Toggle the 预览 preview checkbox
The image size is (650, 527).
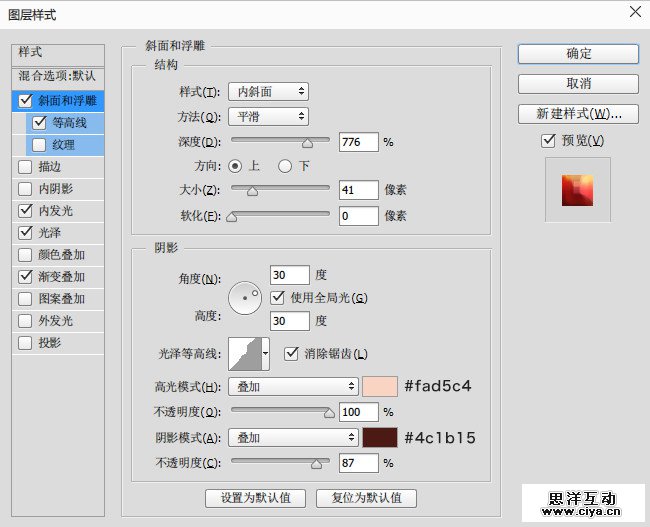pyautogui.click(x=548, y=141)
